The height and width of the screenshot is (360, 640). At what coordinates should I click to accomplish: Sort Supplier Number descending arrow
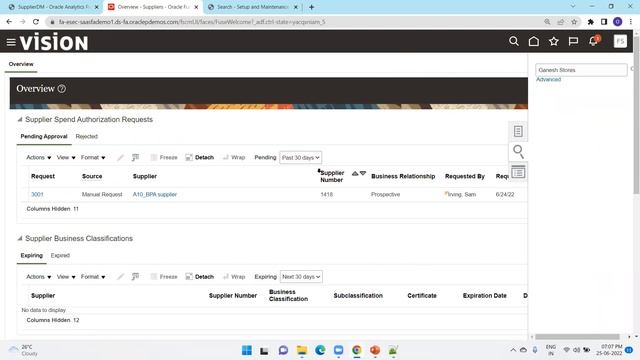pyautogui.click(x=363, y=173)
